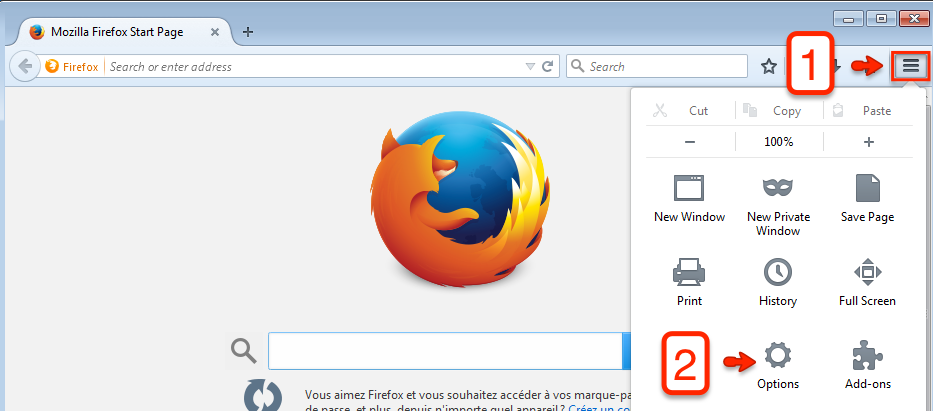Image resolution: width=933 pixels, height=411 pixels.
Task: Click the magnifier icon beside page search
Action: [x=243, y=352]
